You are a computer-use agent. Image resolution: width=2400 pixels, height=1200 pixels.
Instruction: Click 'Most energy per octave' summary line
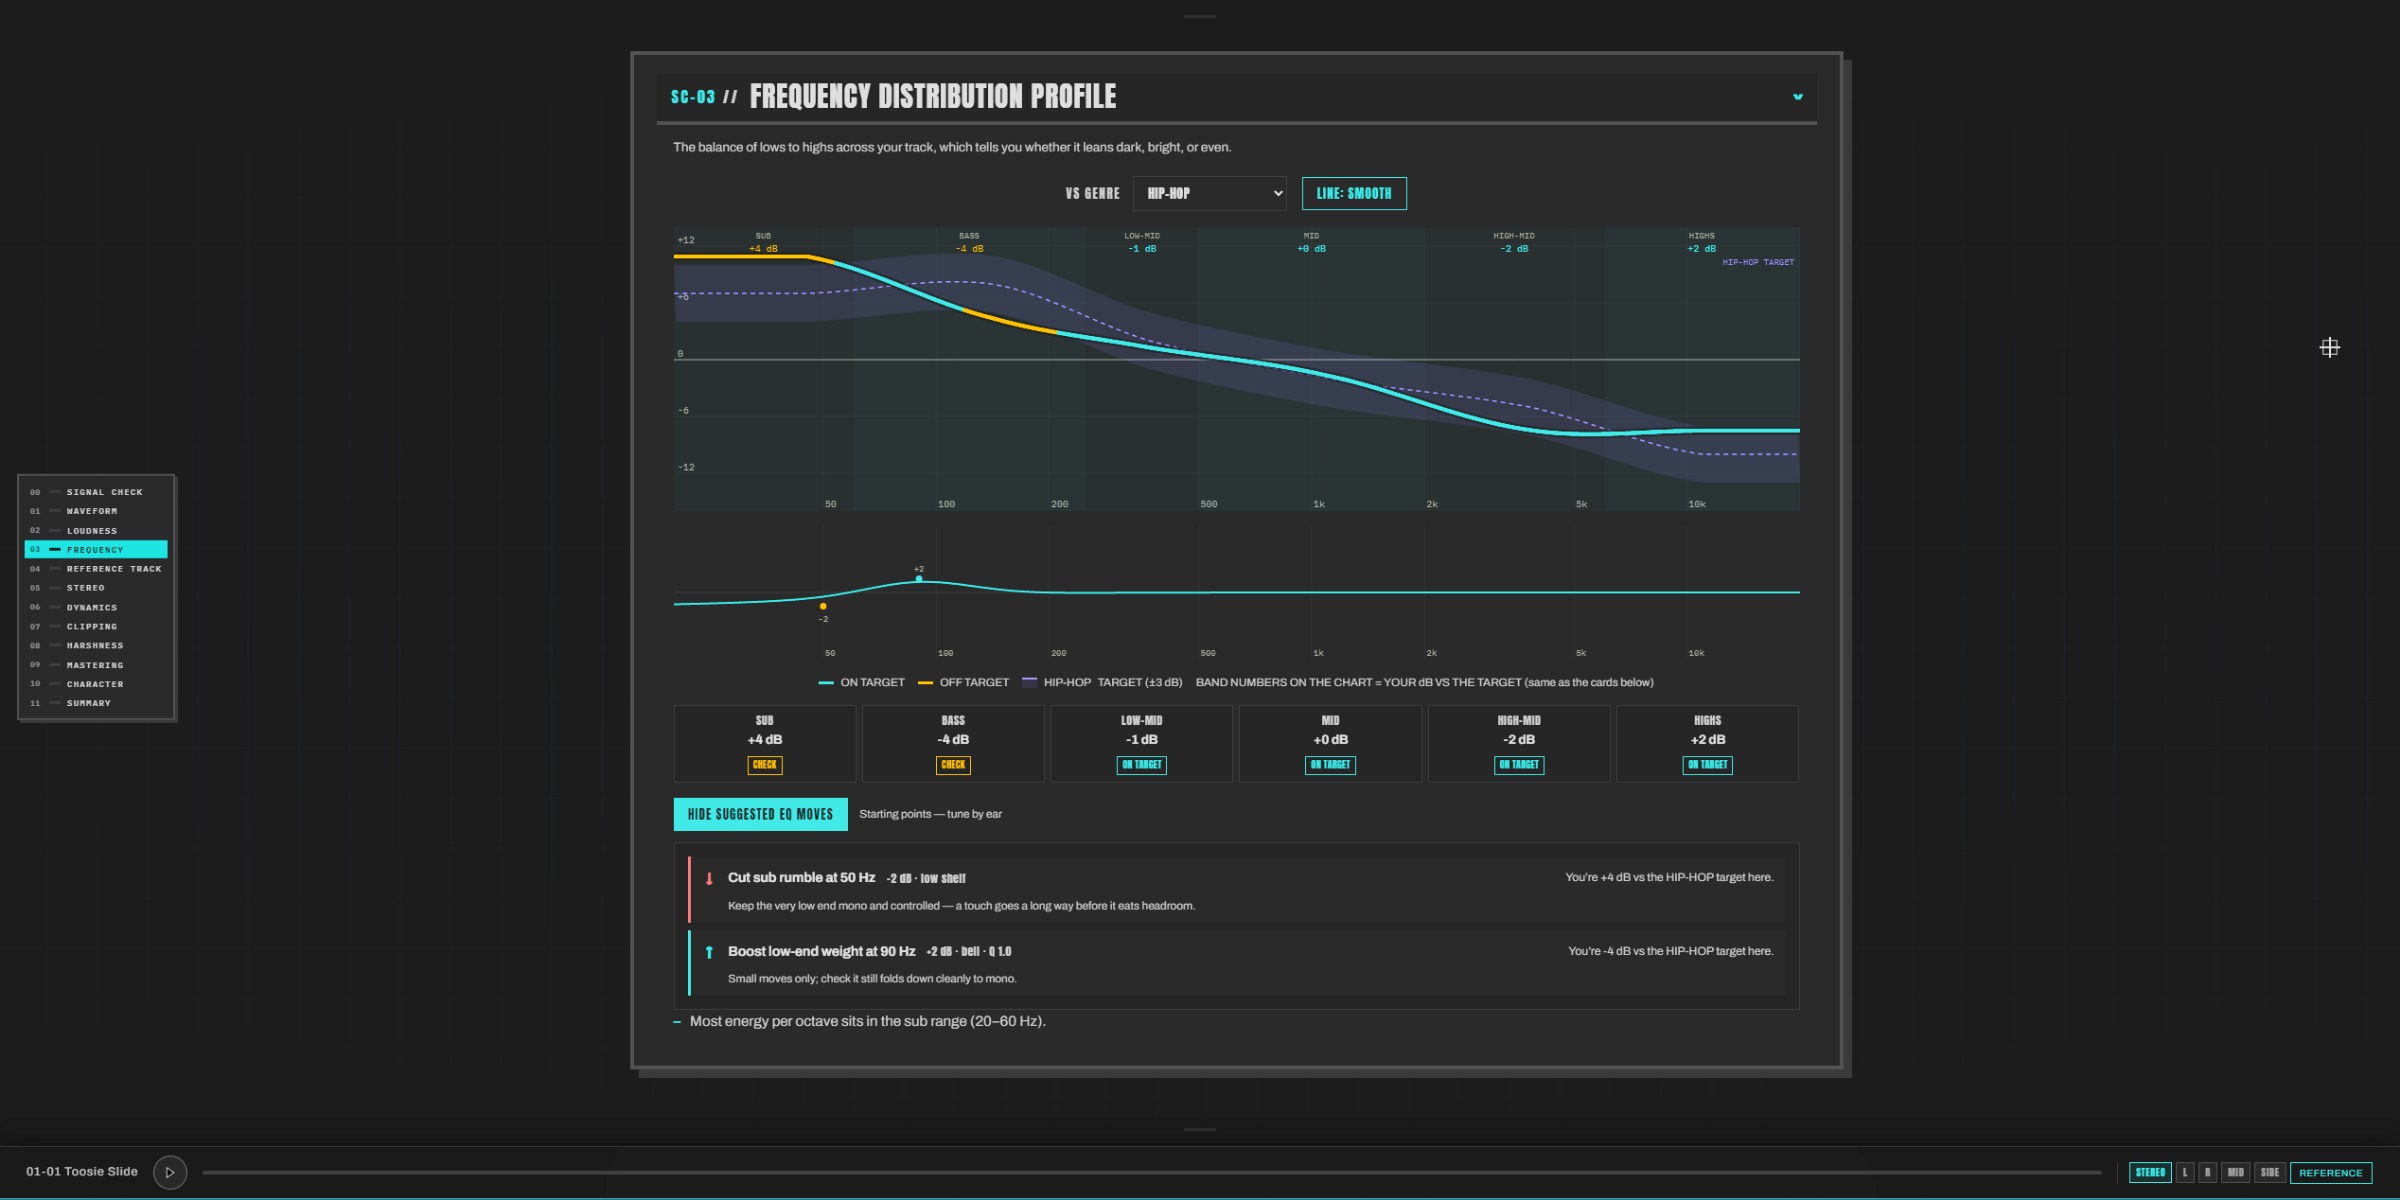click(x=867, y=1021)
